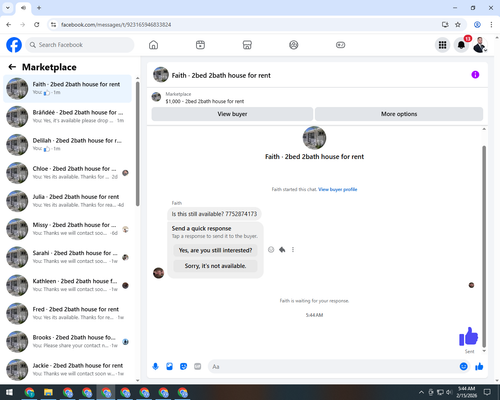Click the Search Facebook field
The image size is (500, 400).
[x=80, y=45]
